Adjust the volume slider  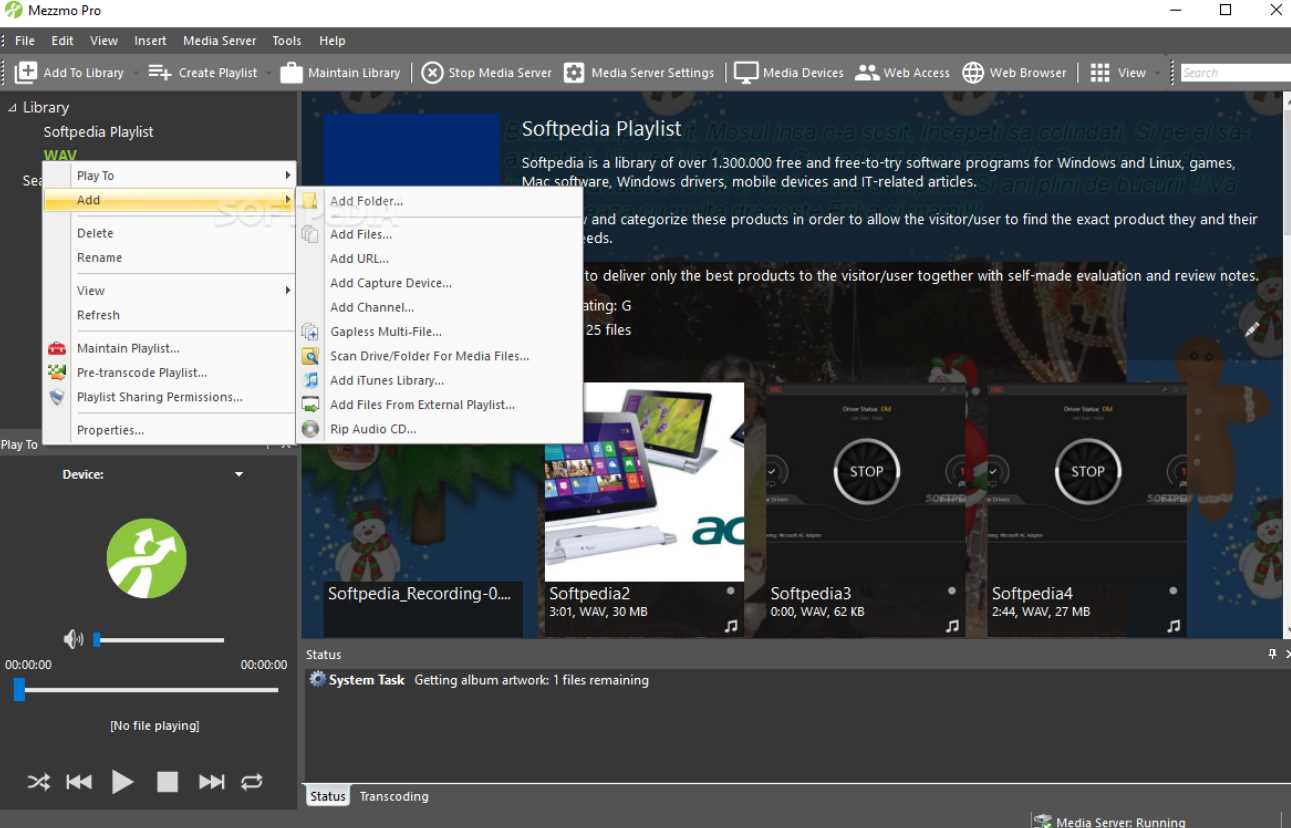[x=159, y=639]
